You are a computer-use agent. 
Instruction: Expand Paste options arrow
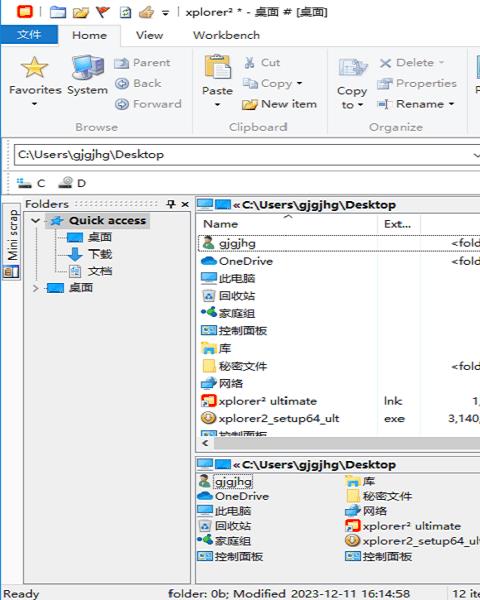217,105
